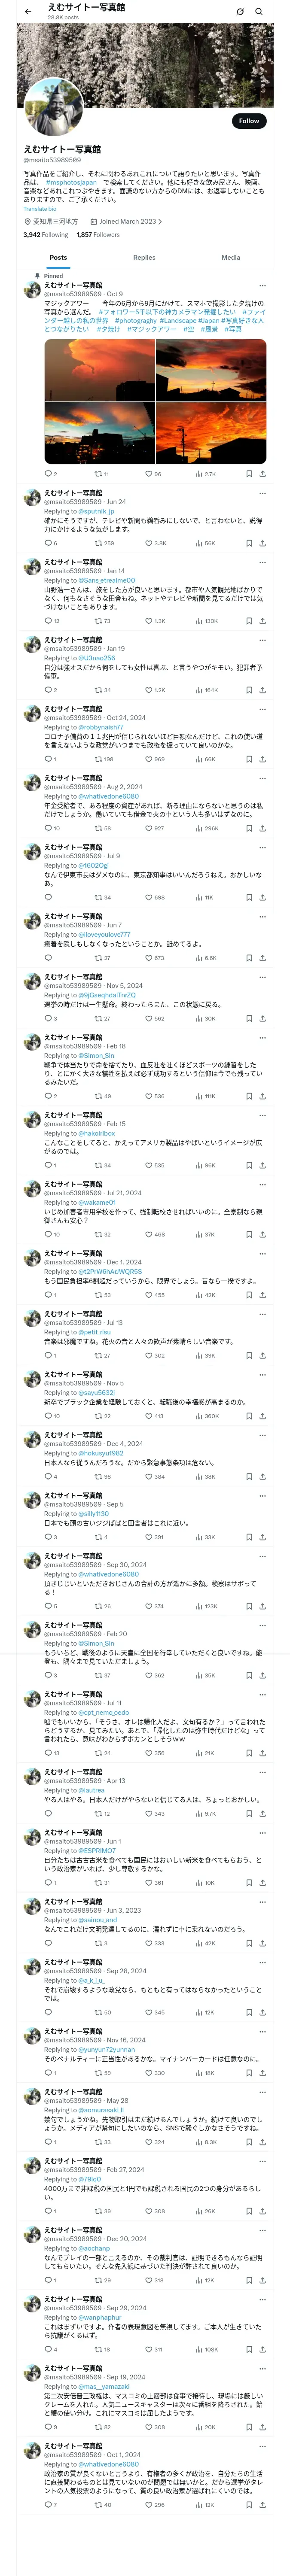The width and height of the screenshot is (290, 2576).
Task: Share the Jan 19 post
Action: click(x=262, y=690)
